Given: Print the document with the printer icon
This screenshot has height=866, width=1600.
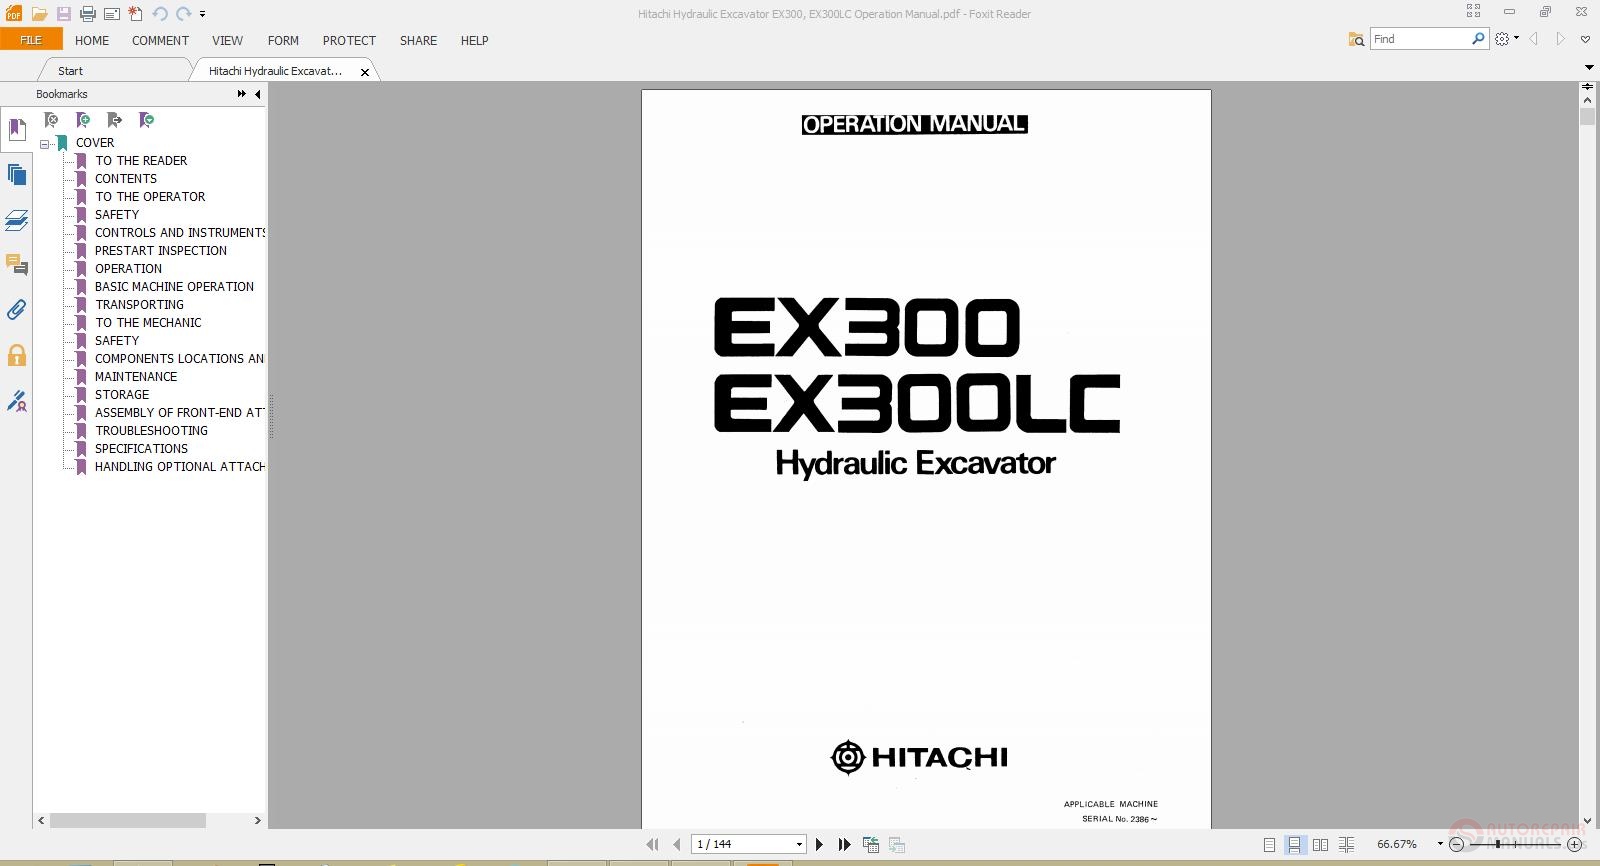Looking at the screenshot, I should coord(88,14).
